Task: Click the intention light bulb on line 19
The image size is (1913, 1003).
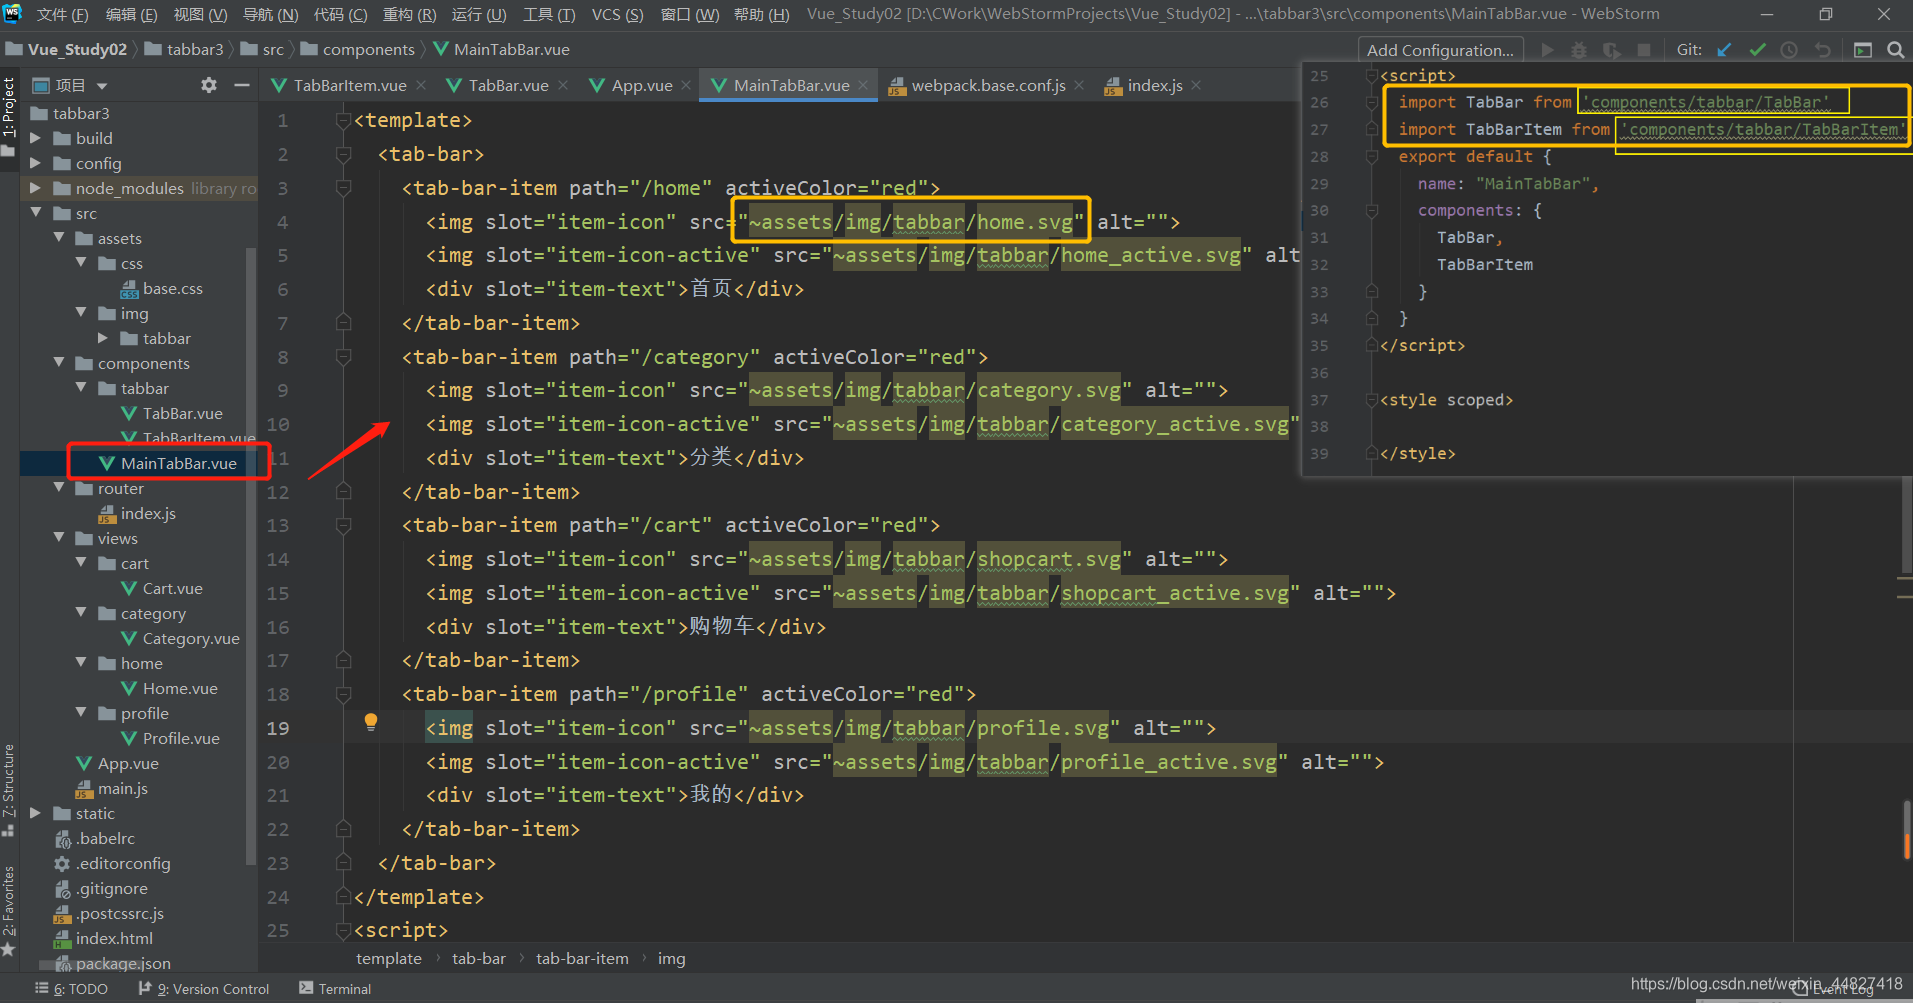Action: tap(371, 722)
